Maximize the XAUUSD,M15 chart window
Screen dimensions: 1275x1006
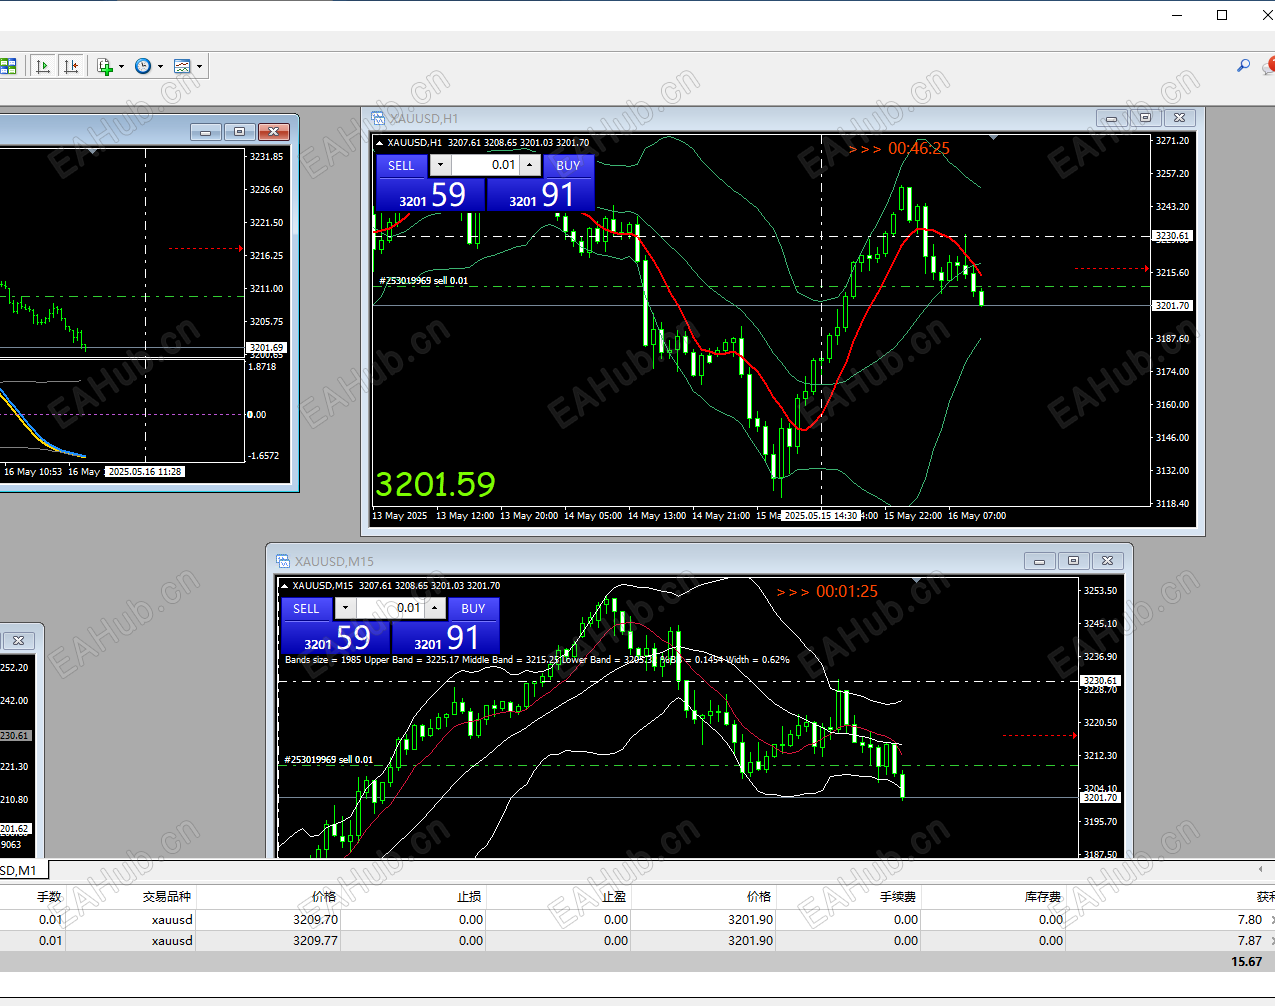coord(1074,561)
